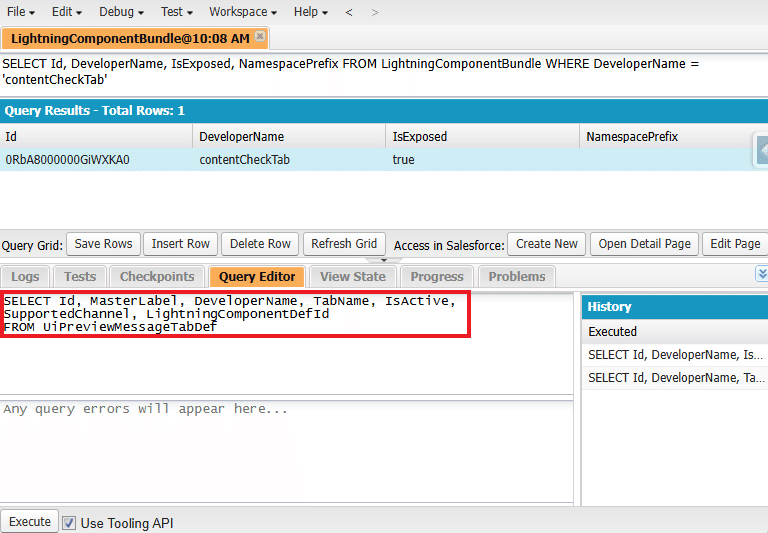
Task: Open the Edit menu
Action: point(67,12)
